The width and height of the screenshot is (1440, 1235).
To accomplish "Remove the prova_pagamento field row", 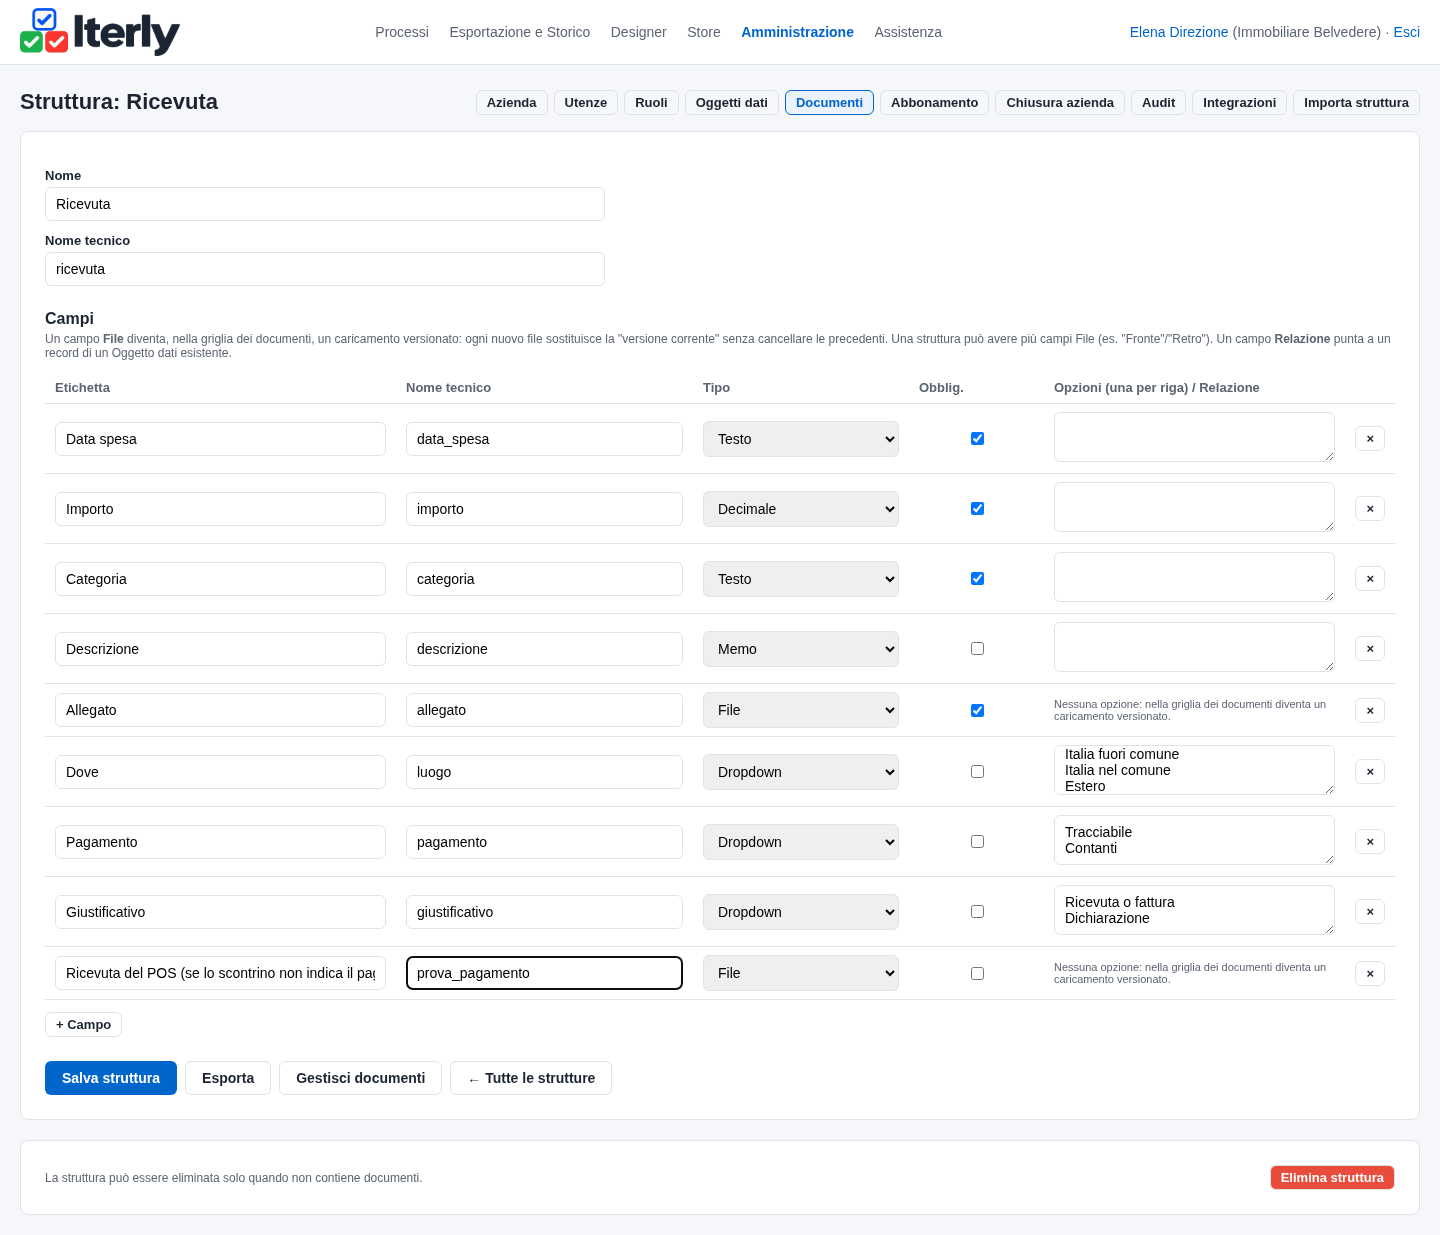I will tap(1370, 974).
